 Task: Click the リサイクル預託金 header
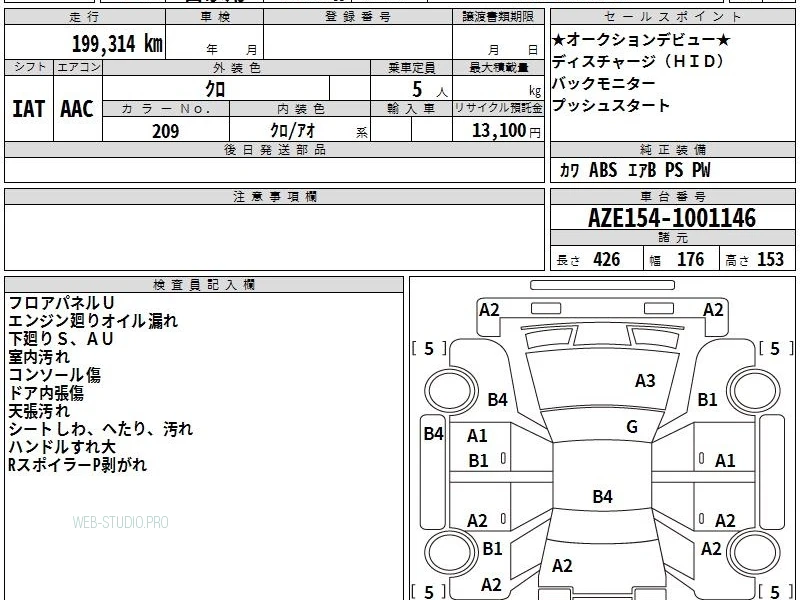pyautogui.click(x=498, y=108)
